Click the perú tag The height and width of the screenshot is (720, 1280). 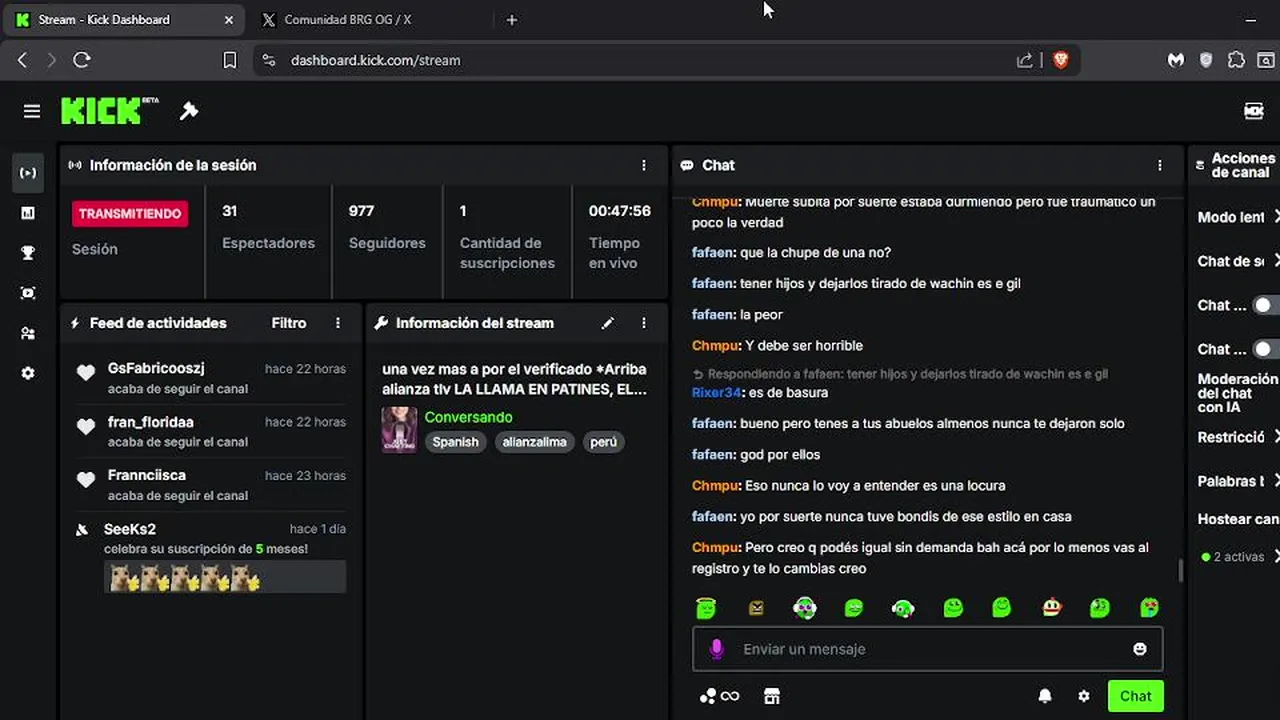pyautogui.click(x=603, y=442)
